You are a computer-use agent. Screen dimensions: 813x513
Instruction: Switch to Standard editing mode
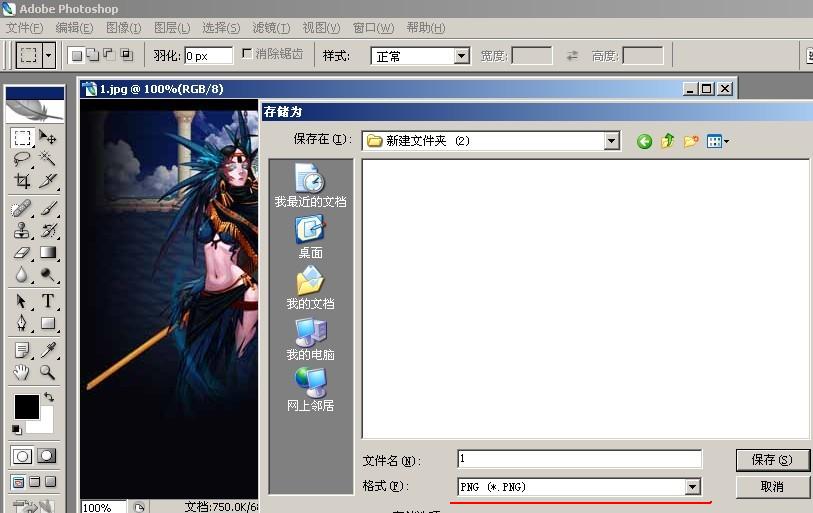coord(22,456)
